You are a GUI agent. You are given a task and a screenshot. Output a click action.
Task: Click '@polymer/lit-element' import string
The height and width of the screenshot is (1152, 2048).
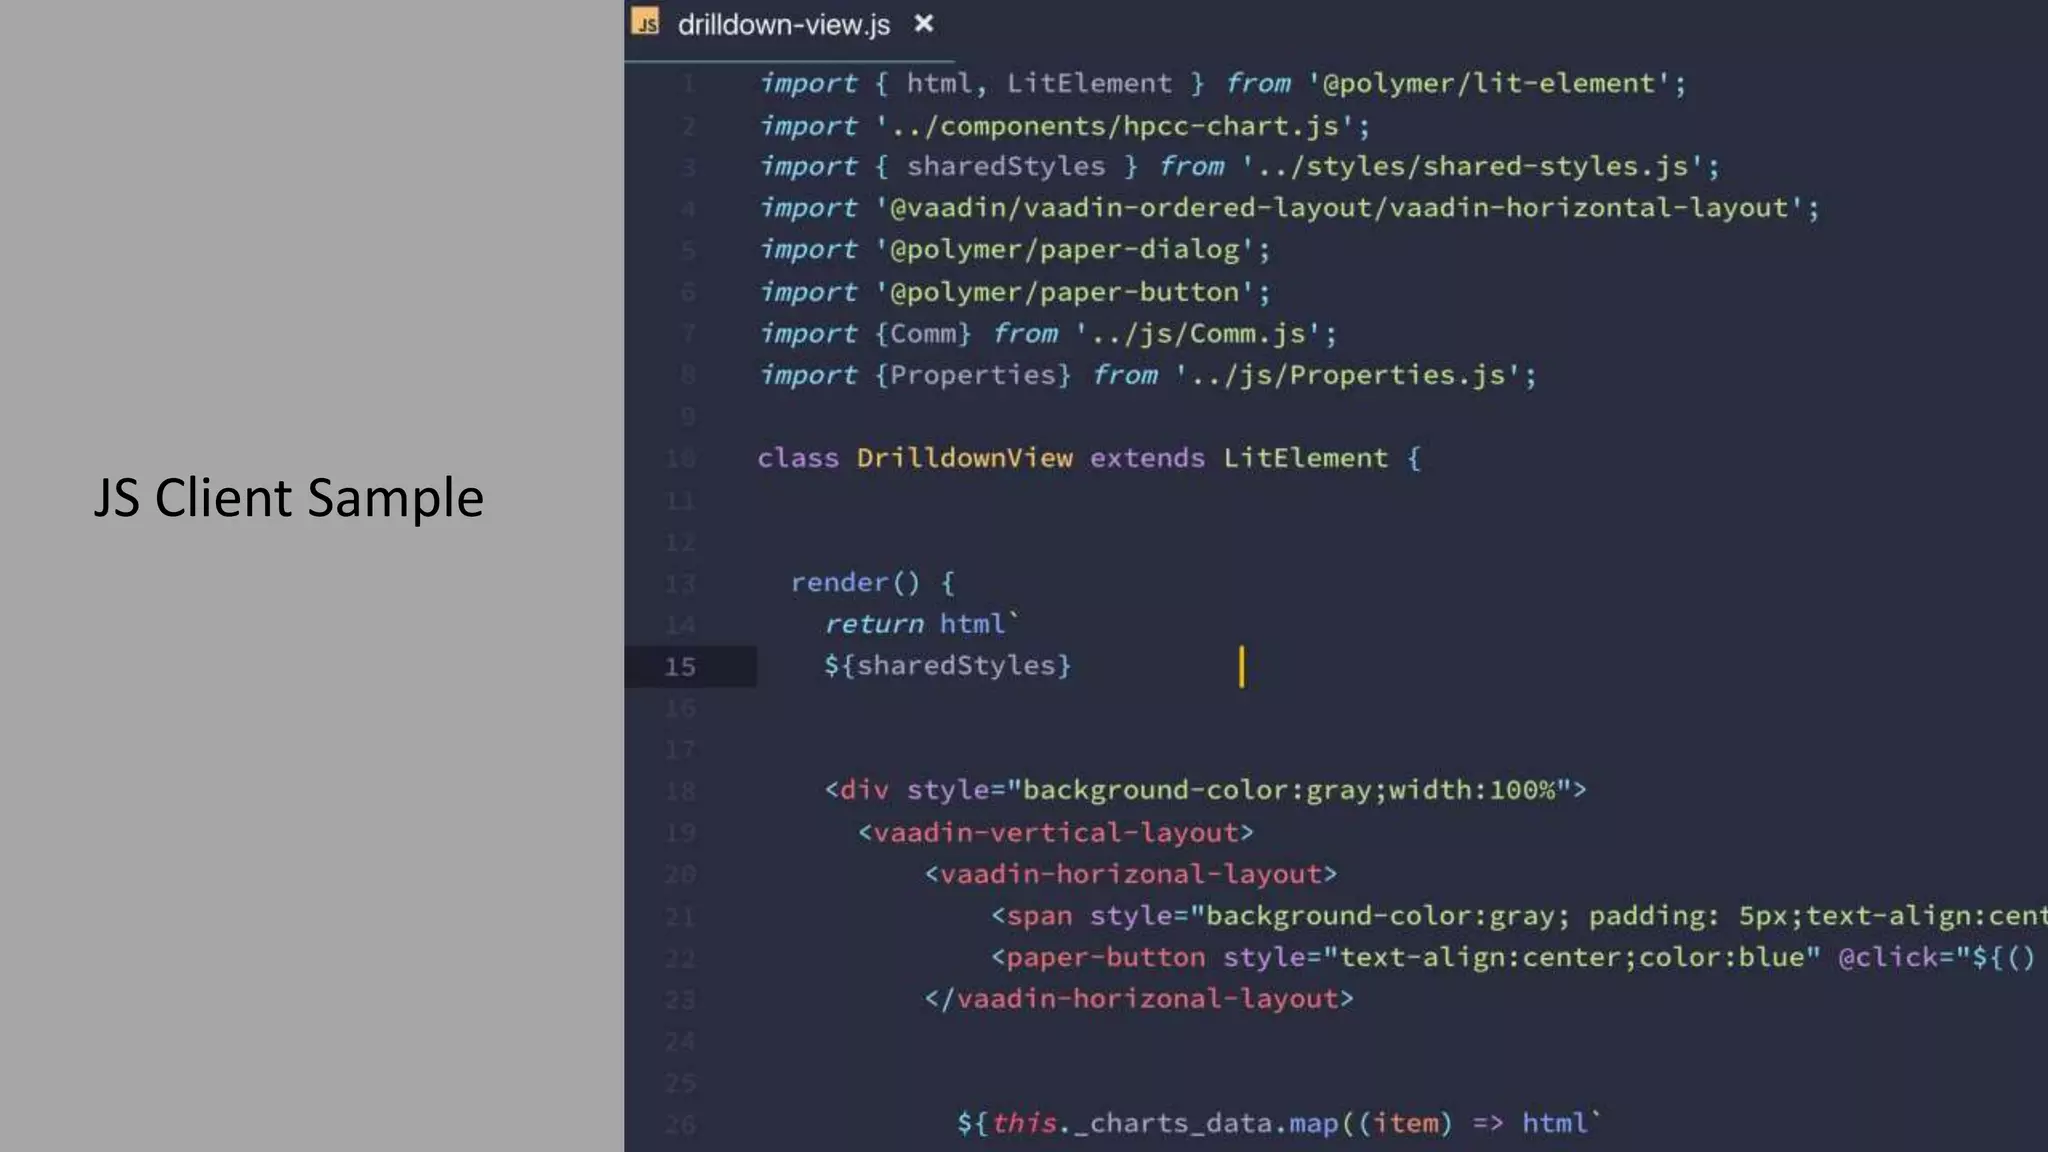pyautogui.click(x=1488, y=84)
